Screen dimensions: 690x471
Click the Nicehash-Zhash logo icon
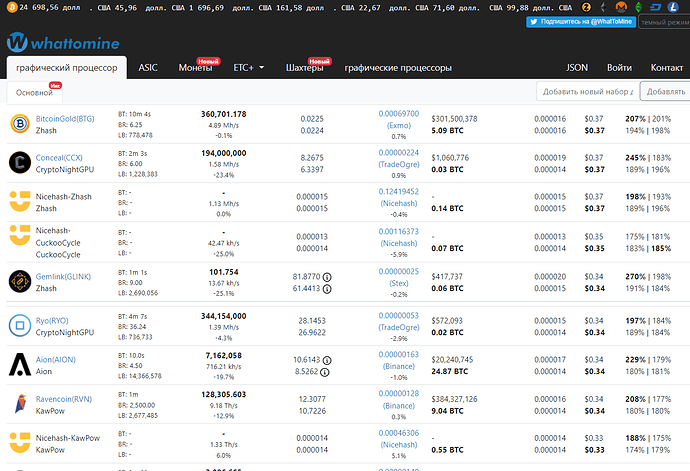pyautogui.click(x=20, y=202)
